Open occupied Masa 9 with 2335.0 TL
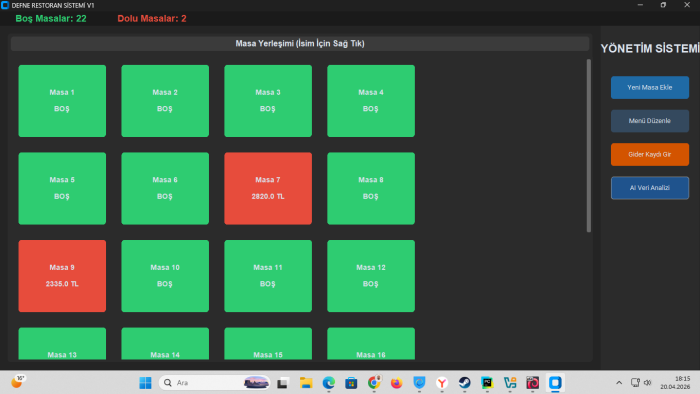 [x=62, y=276]
